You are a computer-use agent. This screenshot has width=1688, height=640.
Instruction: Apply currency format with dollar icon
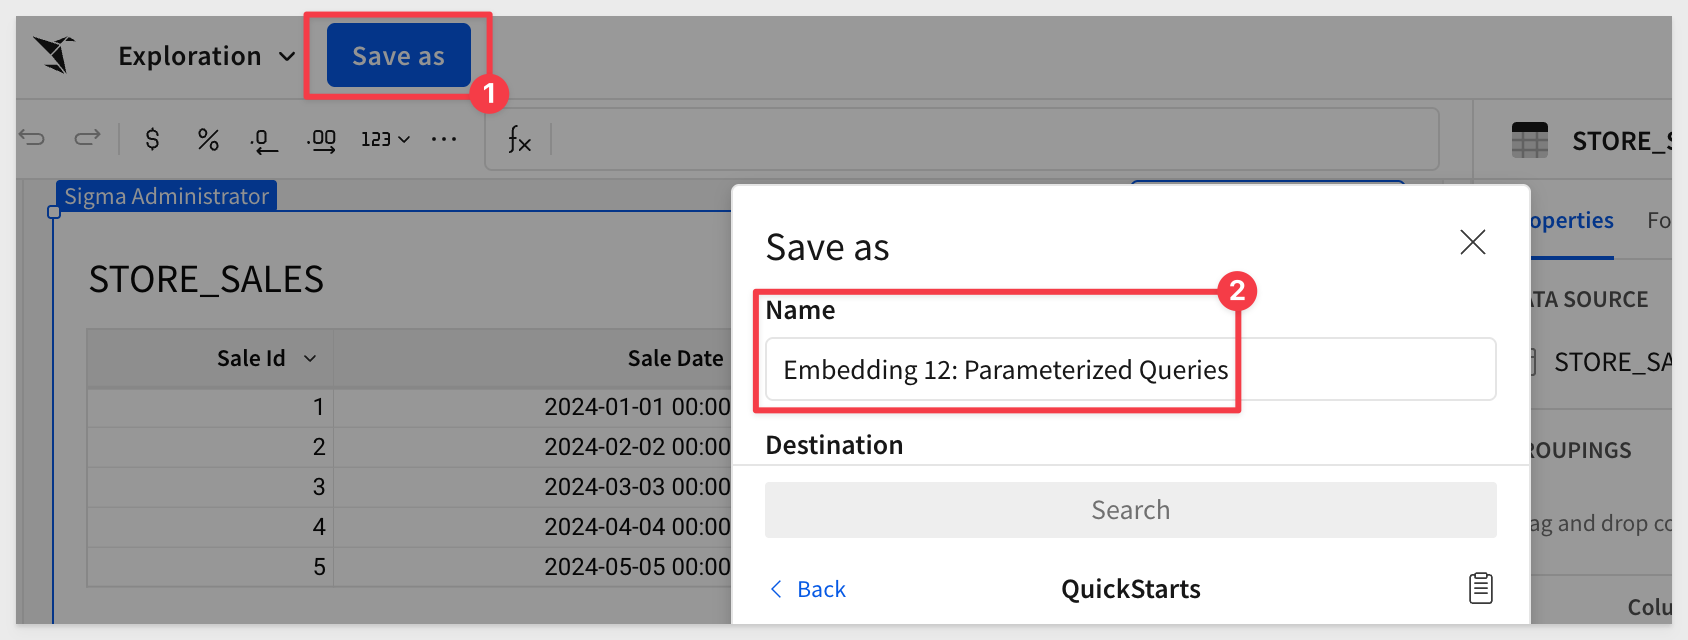[x=152, y=139]
